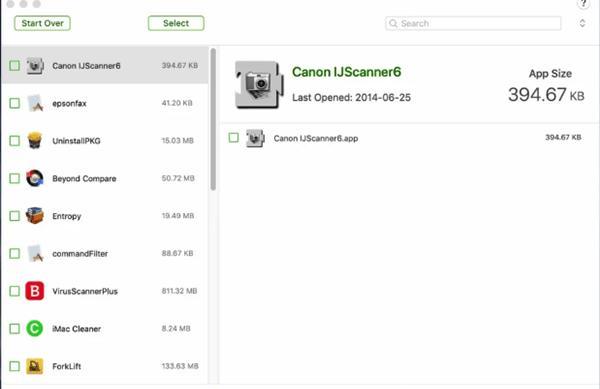Select the Beyond Compare row name
Image resolution: width=600 pixels, height=389 pixels.
pos(84,179)
